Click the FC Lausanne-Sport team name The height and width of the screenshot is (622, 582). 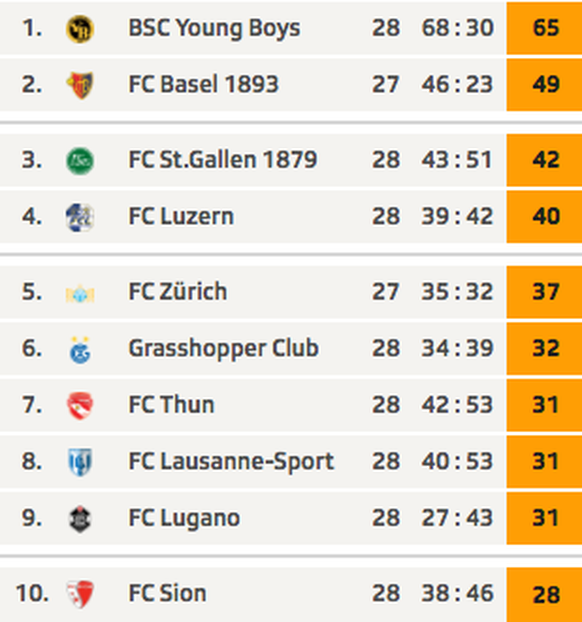231,461
